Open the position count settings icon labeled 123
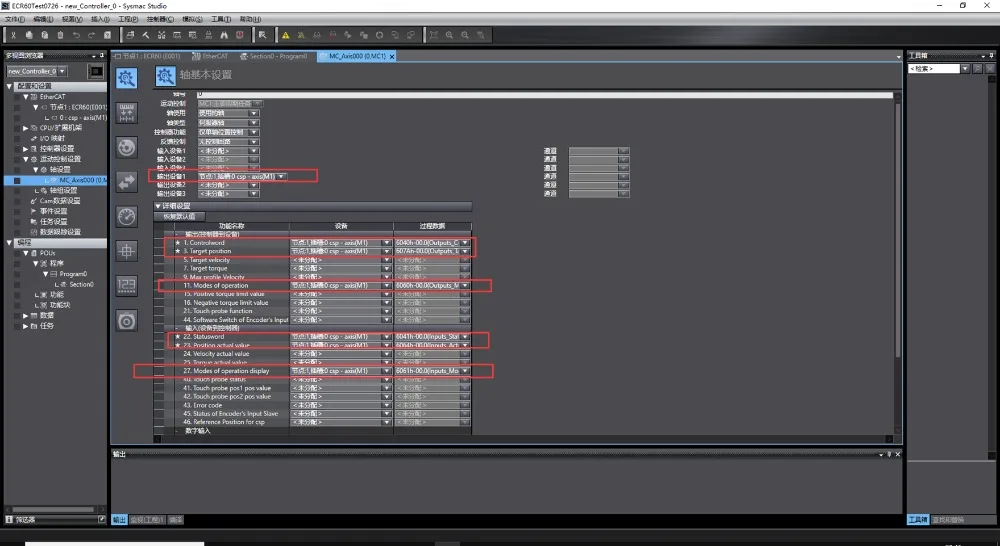Viewport: 1000px width, 546px height. [126, 285]
